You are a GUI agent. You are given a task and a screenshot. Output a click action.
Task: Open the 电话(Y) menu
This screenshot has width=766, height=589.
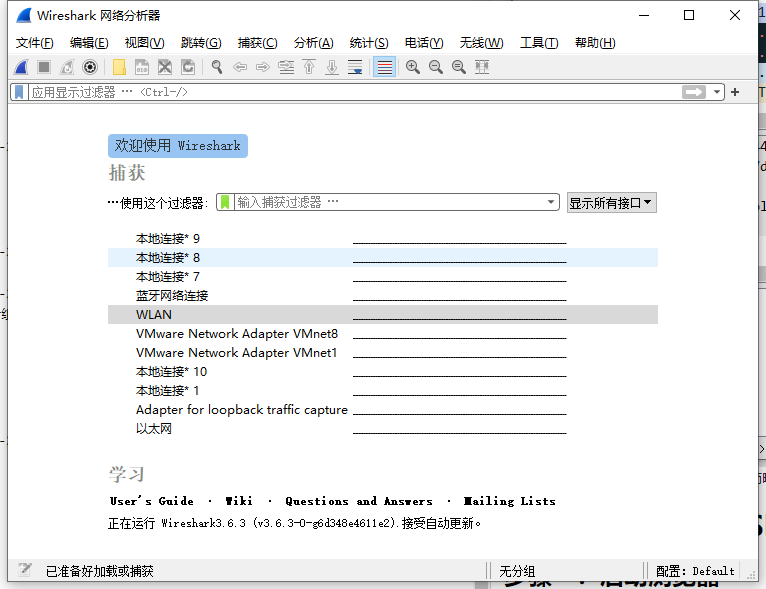(424, 43)
